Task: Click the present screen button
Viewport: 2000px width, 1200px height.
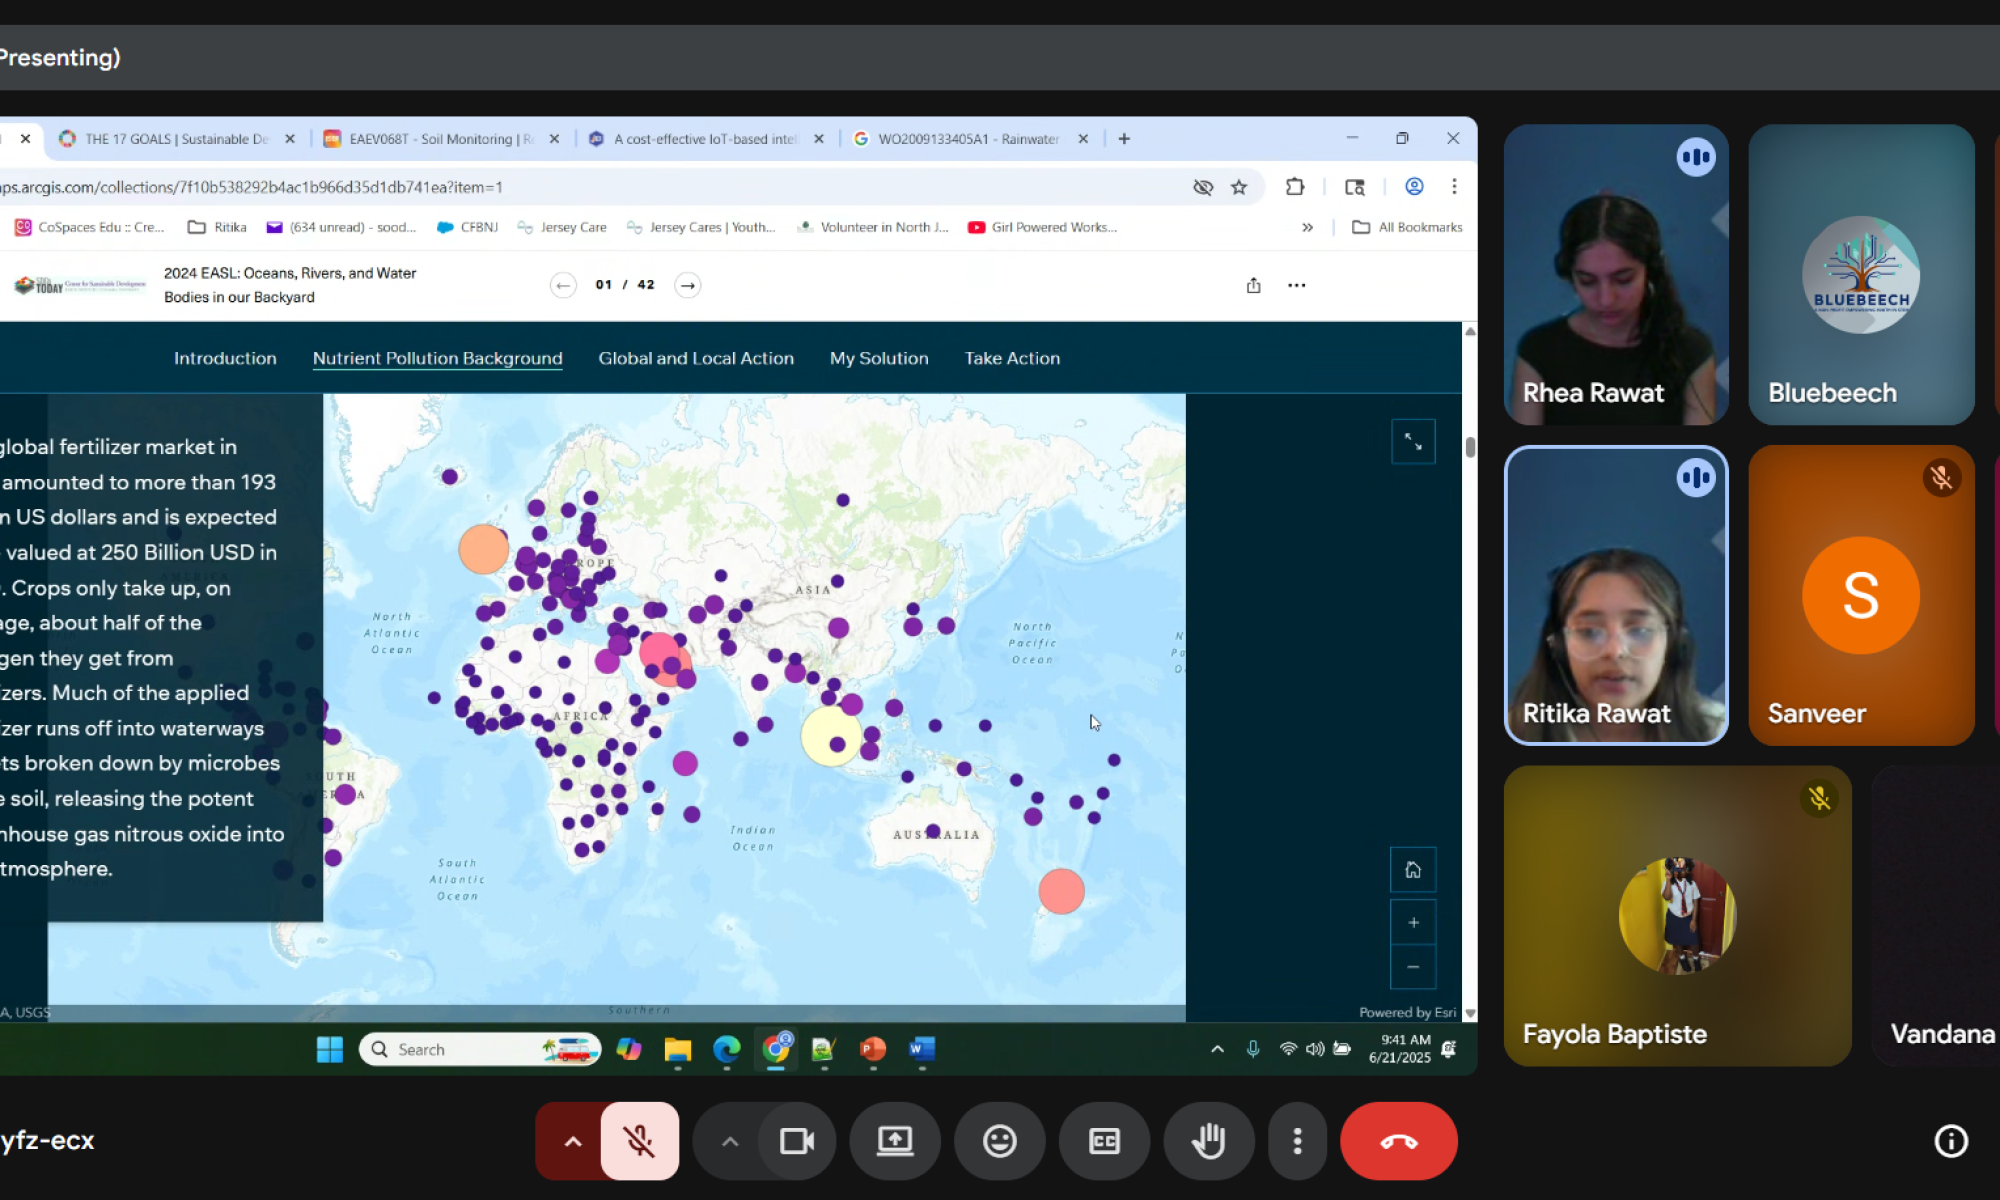Action: click(x=895, y=1141)
